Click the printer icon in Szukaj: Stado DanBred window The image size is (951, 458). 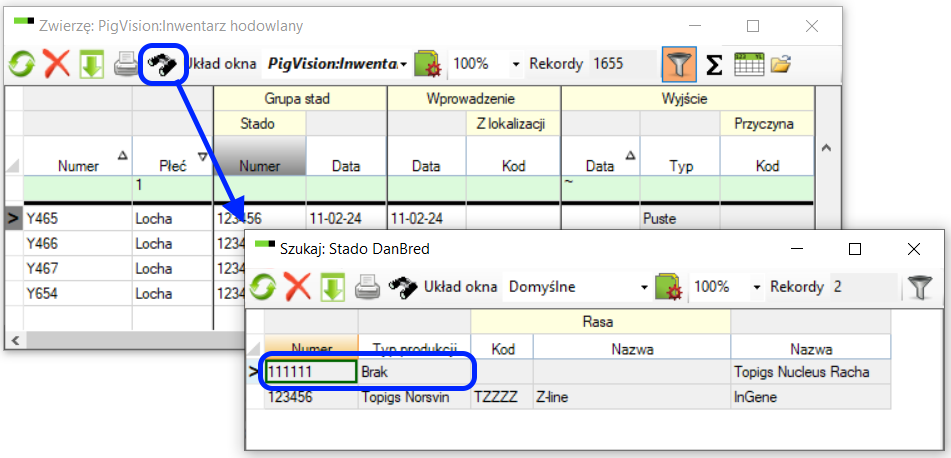pos(368,287)
